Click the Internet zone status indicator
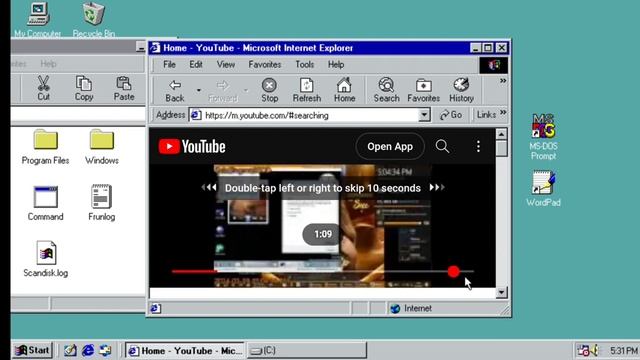 (411, 309)
